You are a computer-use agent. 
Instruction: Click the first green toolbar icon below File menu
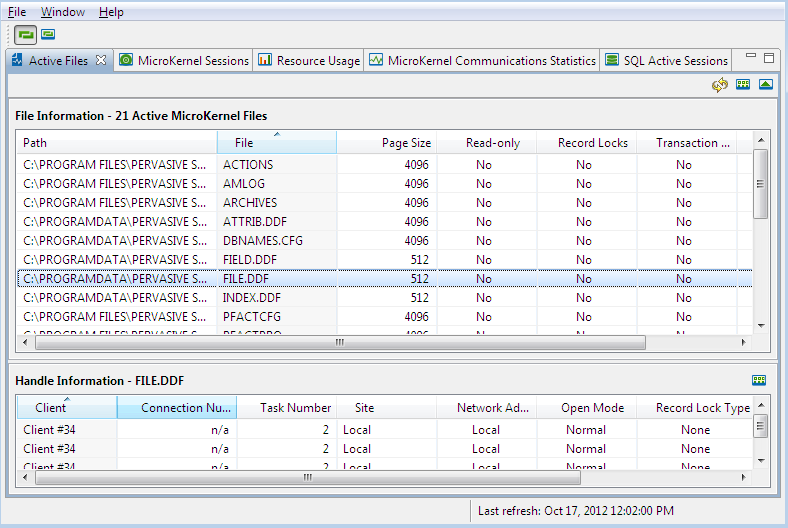[x=25, y=34]
